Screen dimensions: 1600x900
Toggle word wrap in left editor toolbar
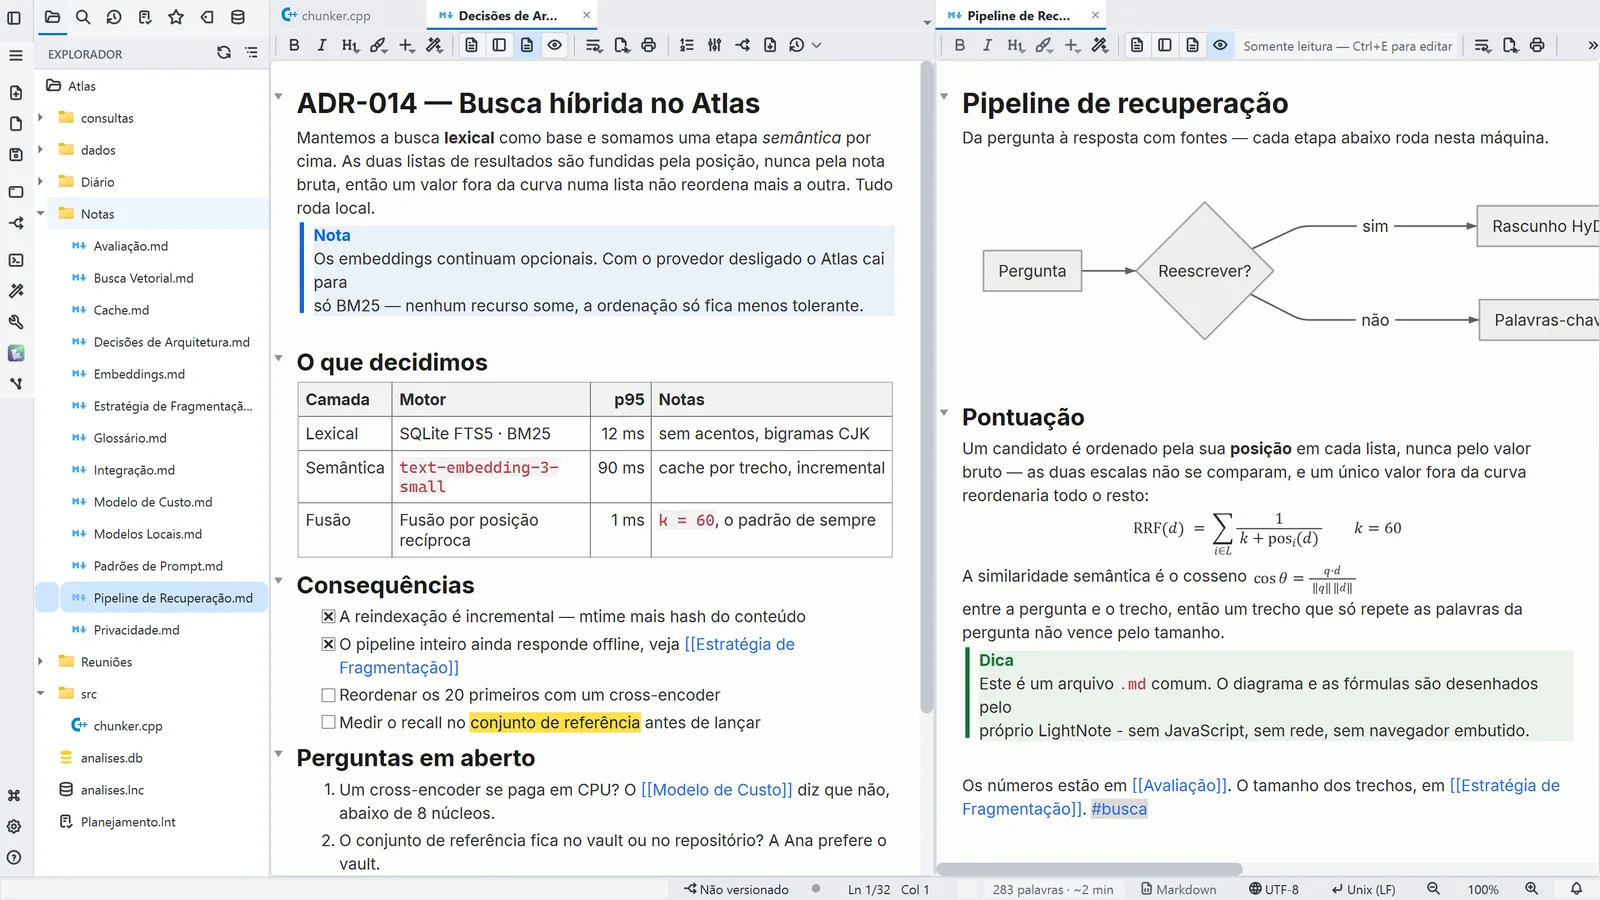point(594,45)
